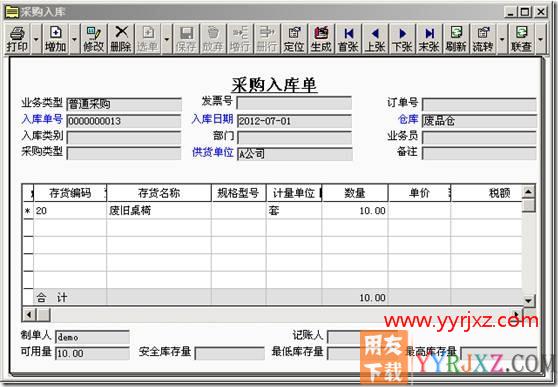The image size is (558, 387).
Task: Click the 入库类别 input field
Action: coord(124,138)
